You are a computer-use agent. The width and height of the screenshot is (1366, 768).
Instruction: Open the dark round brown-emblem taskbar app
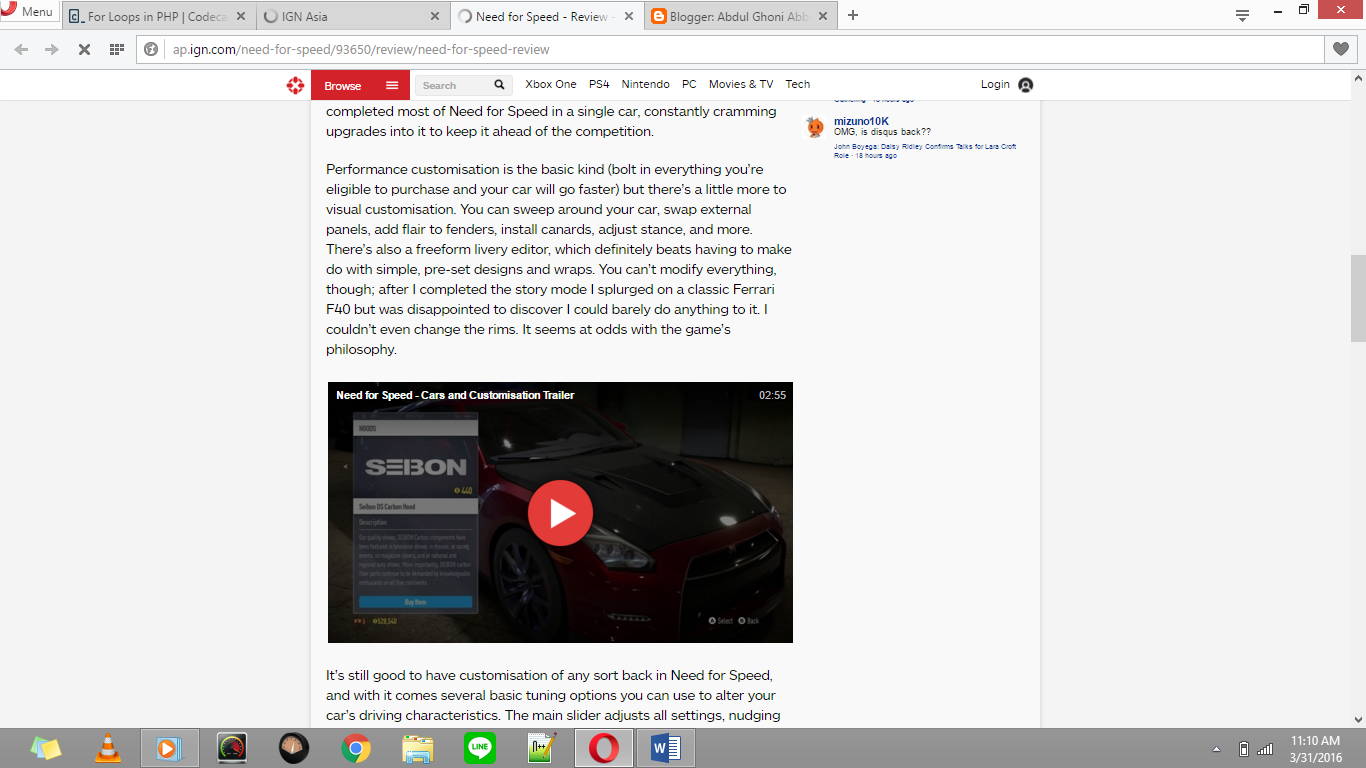pyautogui.click(x=293, y=748)
